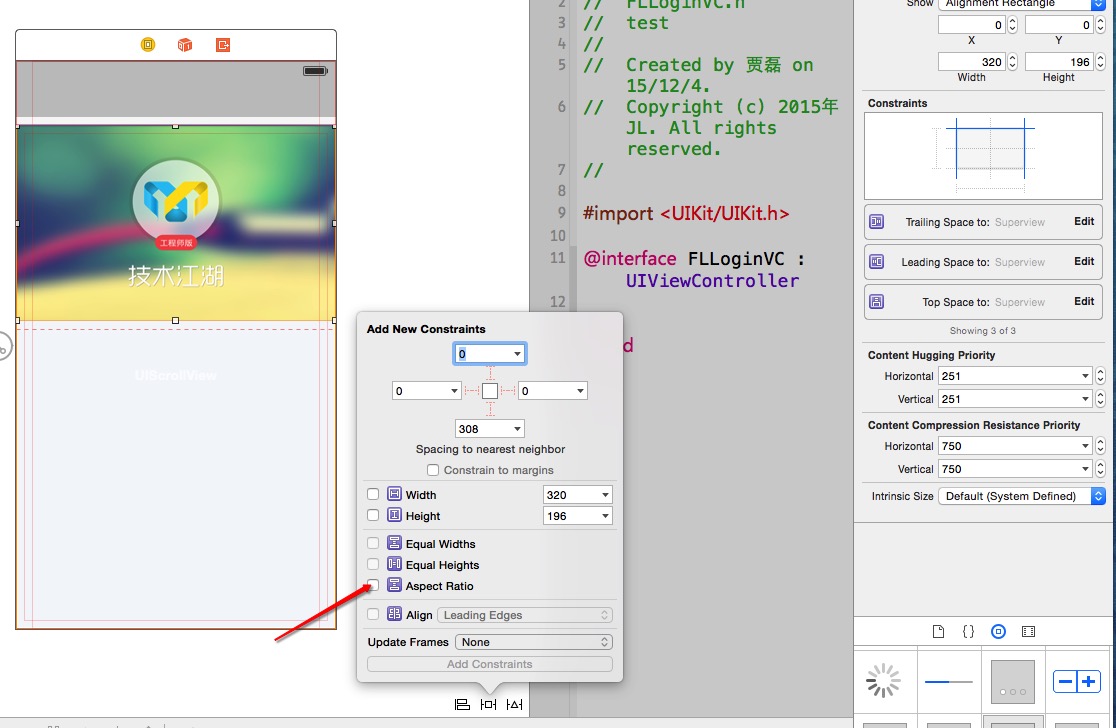
Task: Click the constraints diagram preview
Action: (x=984, y=156)
